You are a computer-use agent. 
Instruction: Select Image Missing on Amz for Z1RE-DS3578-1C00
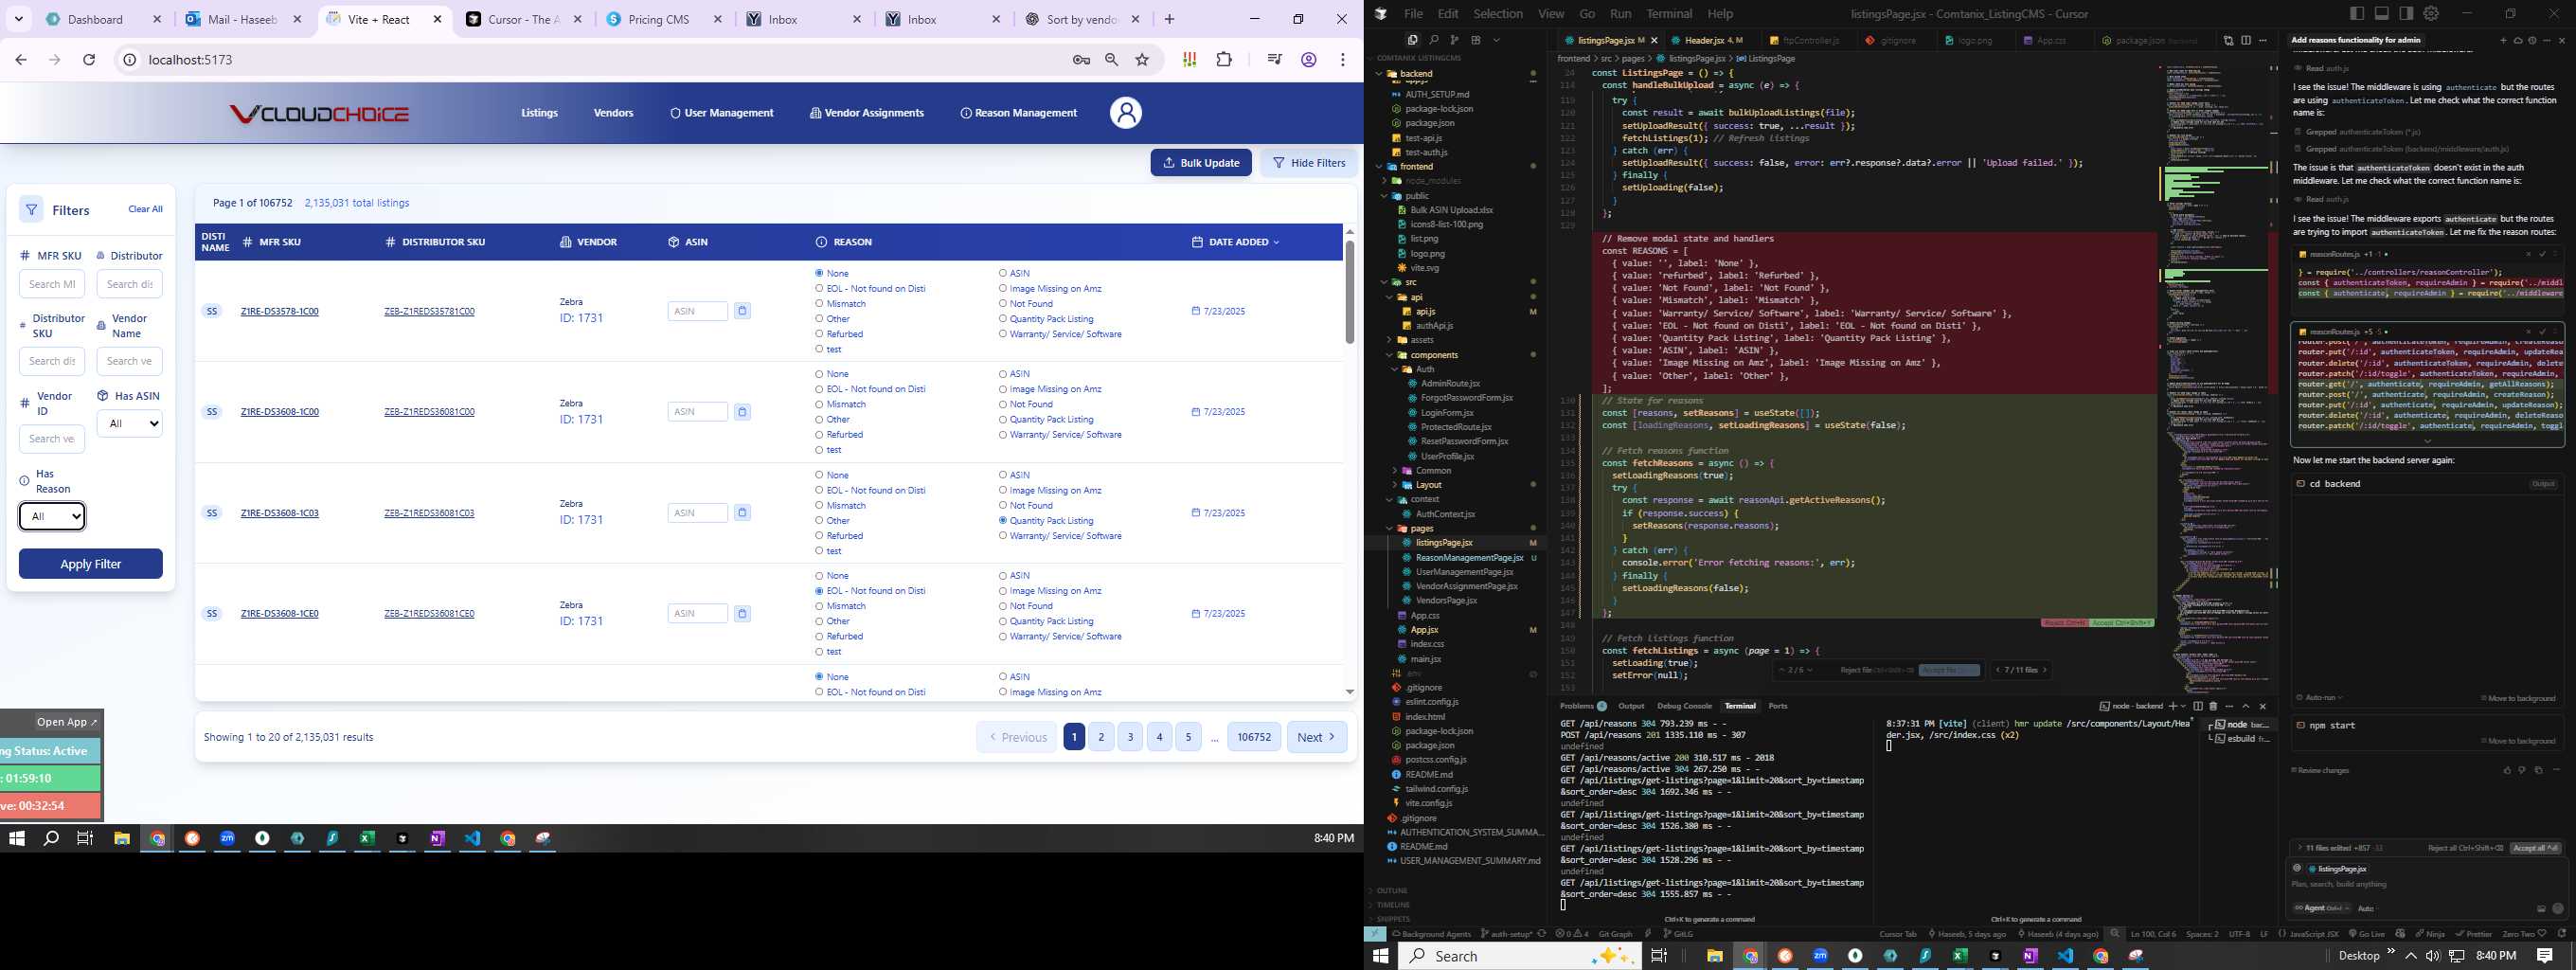pyautogui.click(x=1003, y=289)
